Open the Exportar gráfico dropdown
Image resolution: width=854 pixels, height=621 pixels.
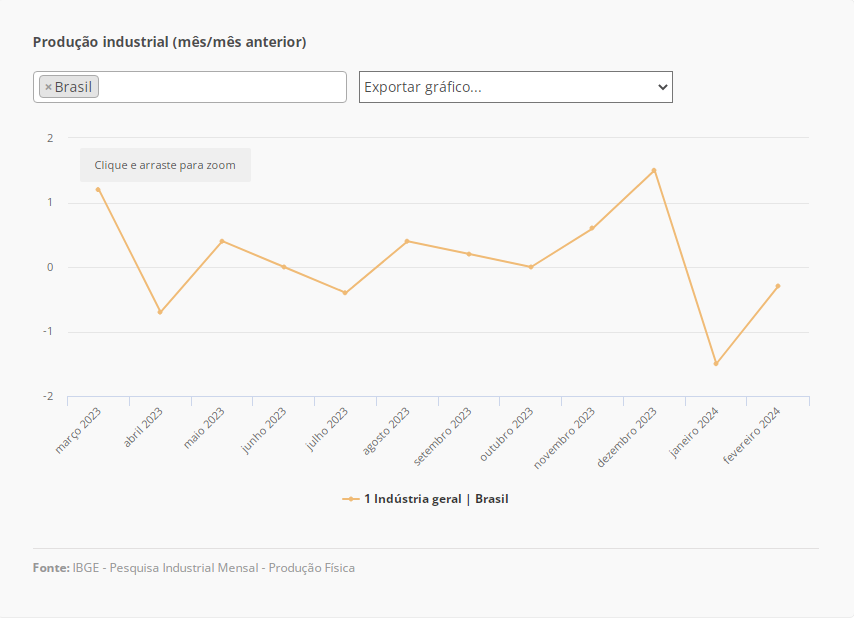tap(515, 87)
